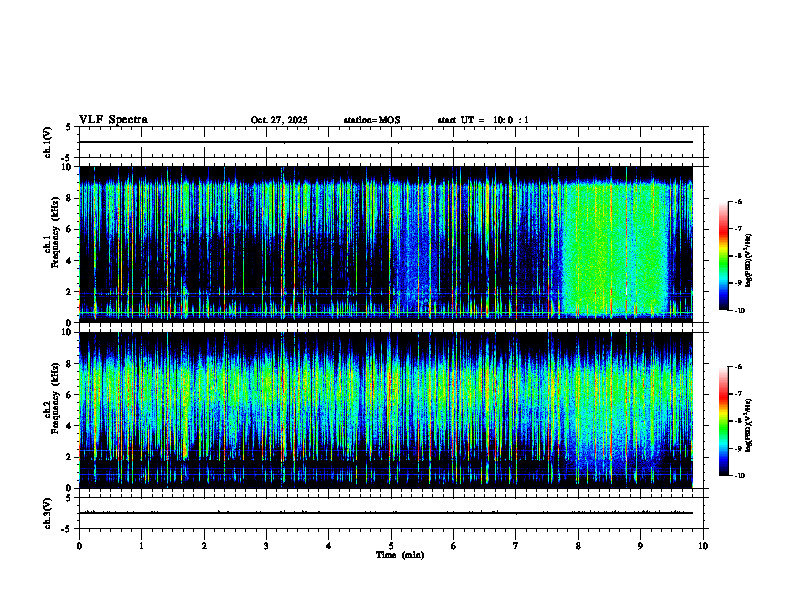Click the ch.1 frequency axis "4" kHz tick label

71,261
